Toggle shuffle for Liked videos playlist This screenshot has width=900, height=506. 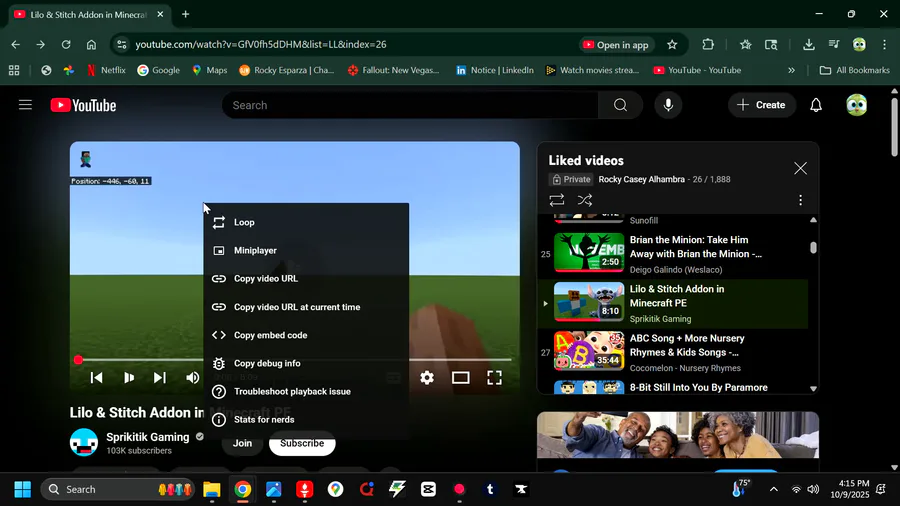[584, 200]
